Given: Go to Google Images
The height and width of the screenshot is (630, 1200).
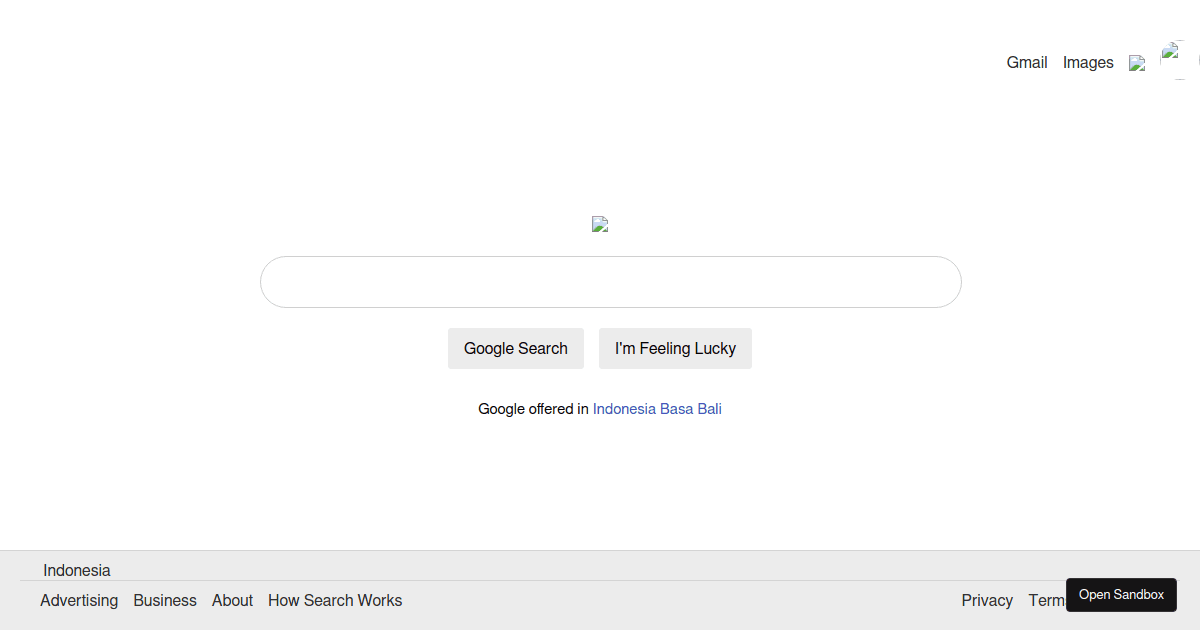Looking at the screenshot, I should pyautogui.click(x=1088, y=62).
